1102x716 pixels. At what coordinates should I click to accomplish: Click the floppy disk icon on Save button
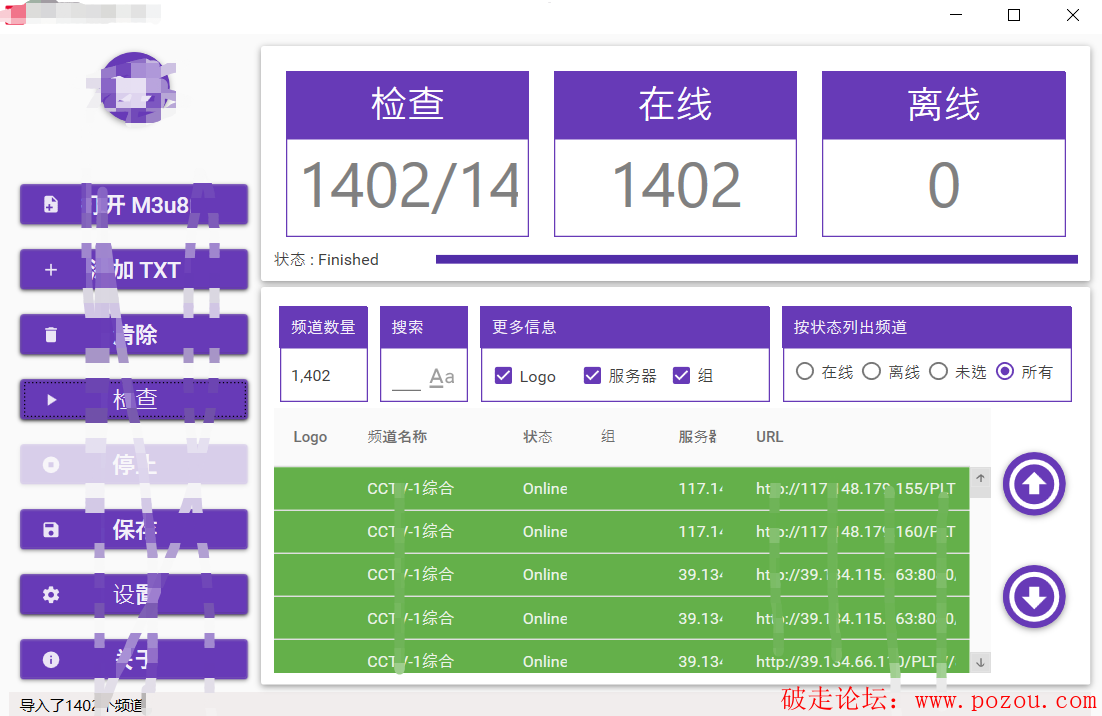click(51, 530)
